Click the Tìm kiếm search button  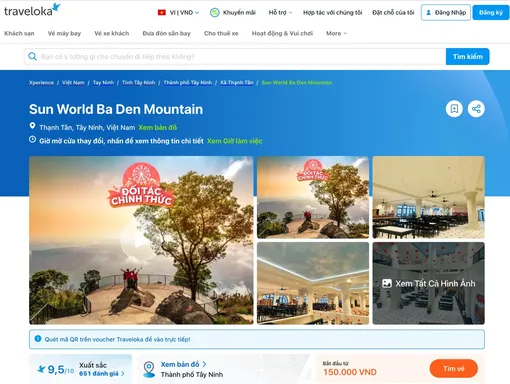tap(467, 57)
